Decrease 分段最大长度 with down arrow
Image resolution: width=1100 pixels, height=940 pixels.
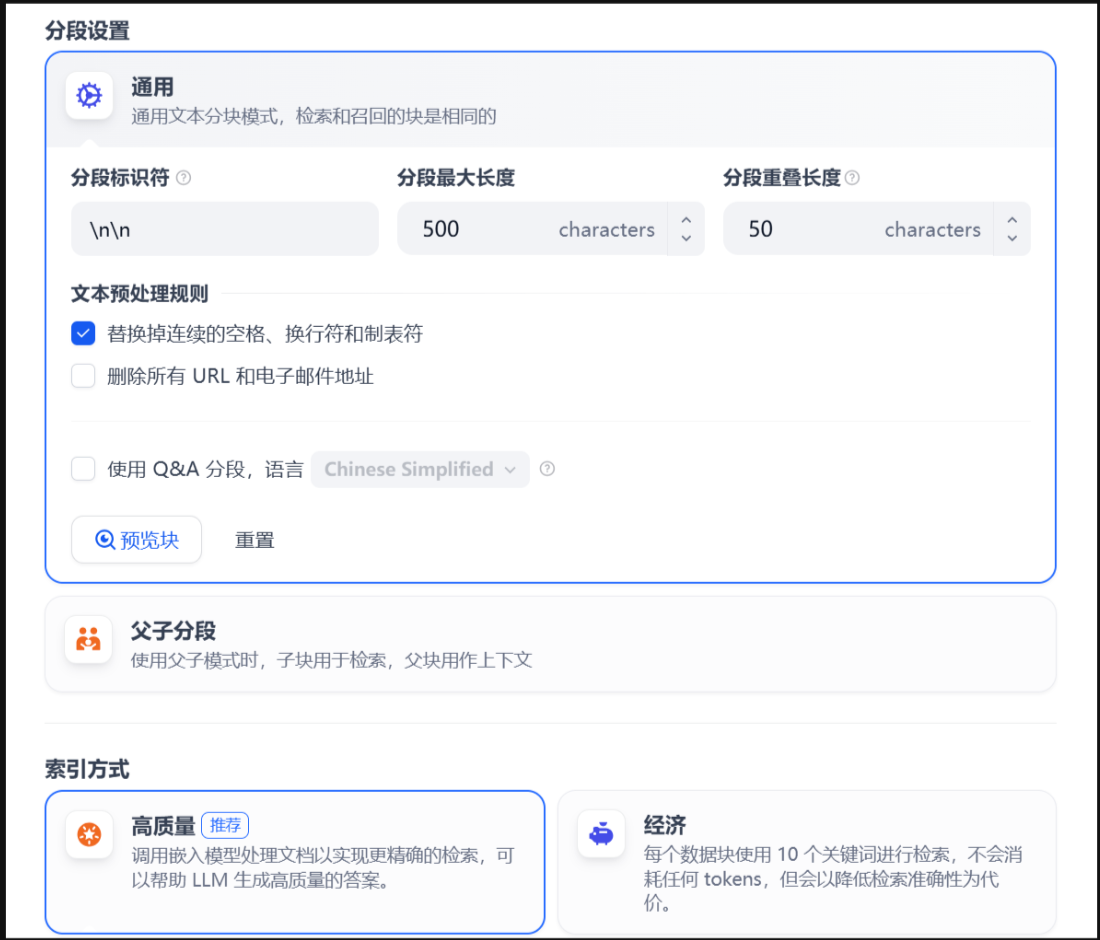pyautogui.click(x=686, y=238)
